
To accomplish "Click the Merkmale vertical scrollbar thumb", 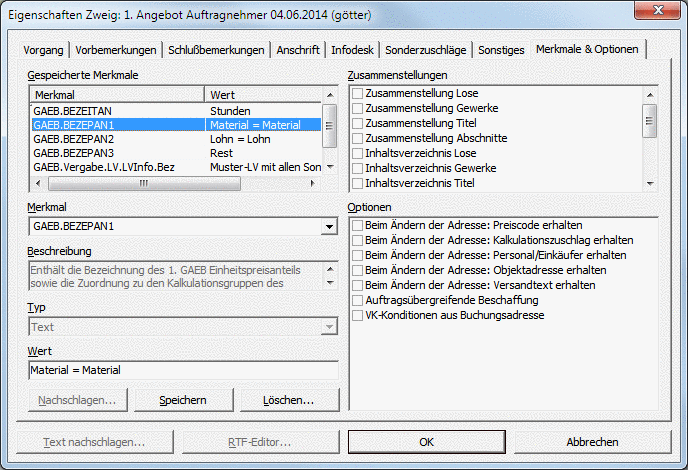I will pyautogui.click(x=330, y=126).
